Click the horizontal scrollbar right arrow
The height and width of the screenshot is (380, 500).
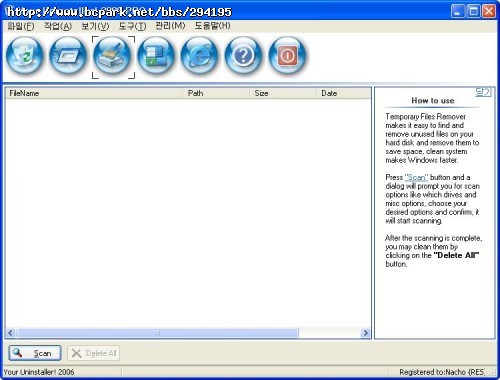pos(366,333)
